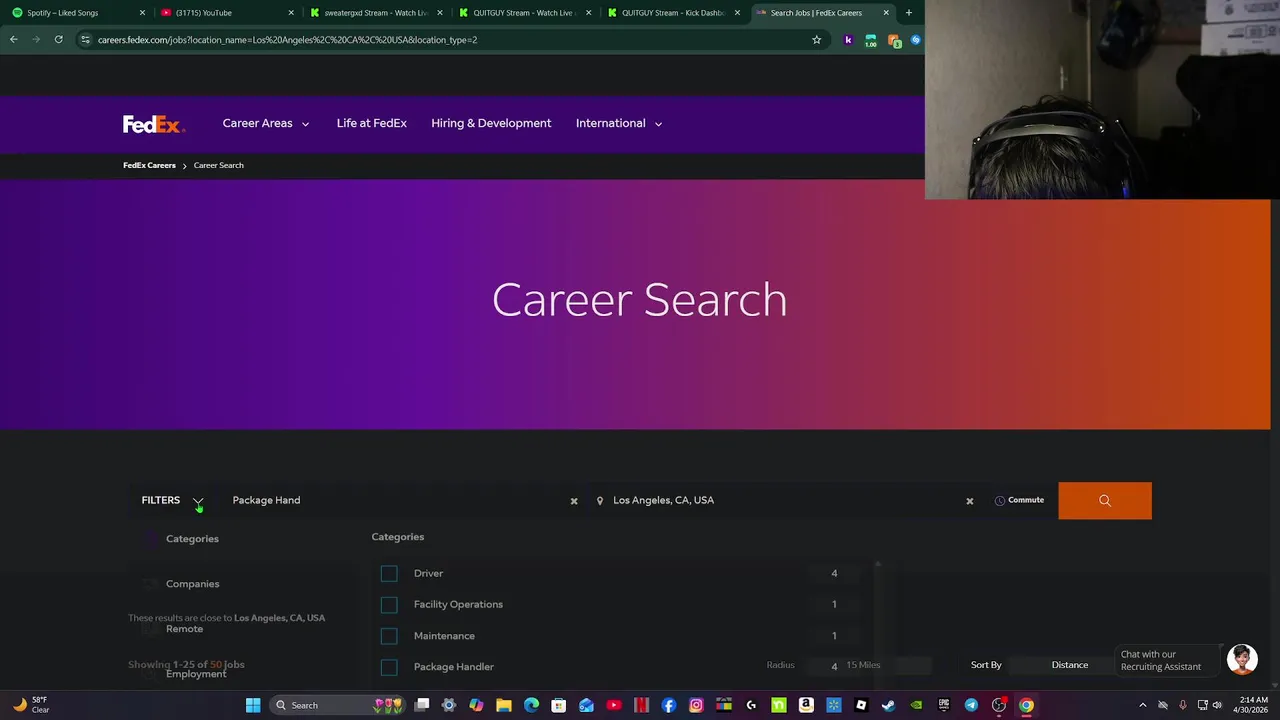Image resolution: width=1280 pixels, height=720 pixels.
Task: Bookmark this page with the star icon
Action: pos(816,40)
